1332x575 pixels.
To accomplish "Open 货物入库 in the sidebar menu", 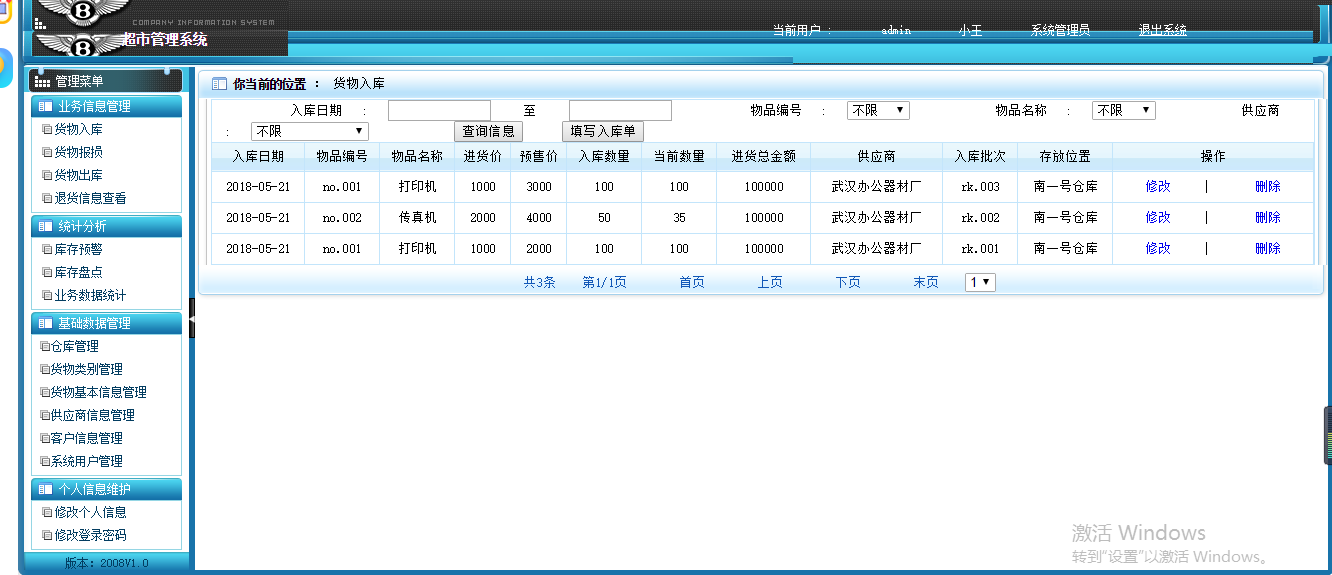I will click(x=78, y=129).
